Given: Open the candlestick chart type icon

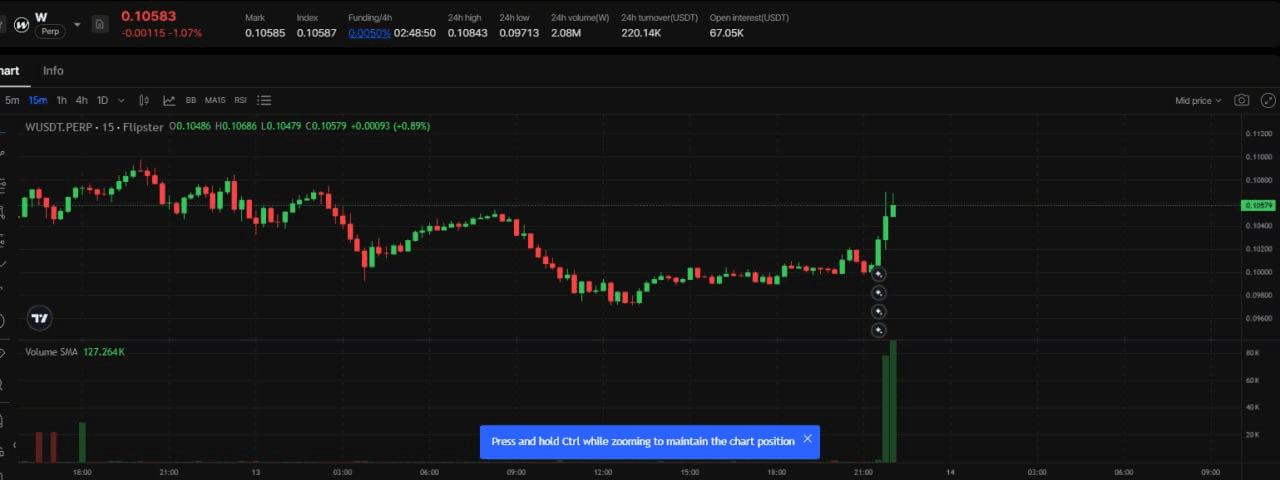Looking at the screenshot, I should [144, 100].
